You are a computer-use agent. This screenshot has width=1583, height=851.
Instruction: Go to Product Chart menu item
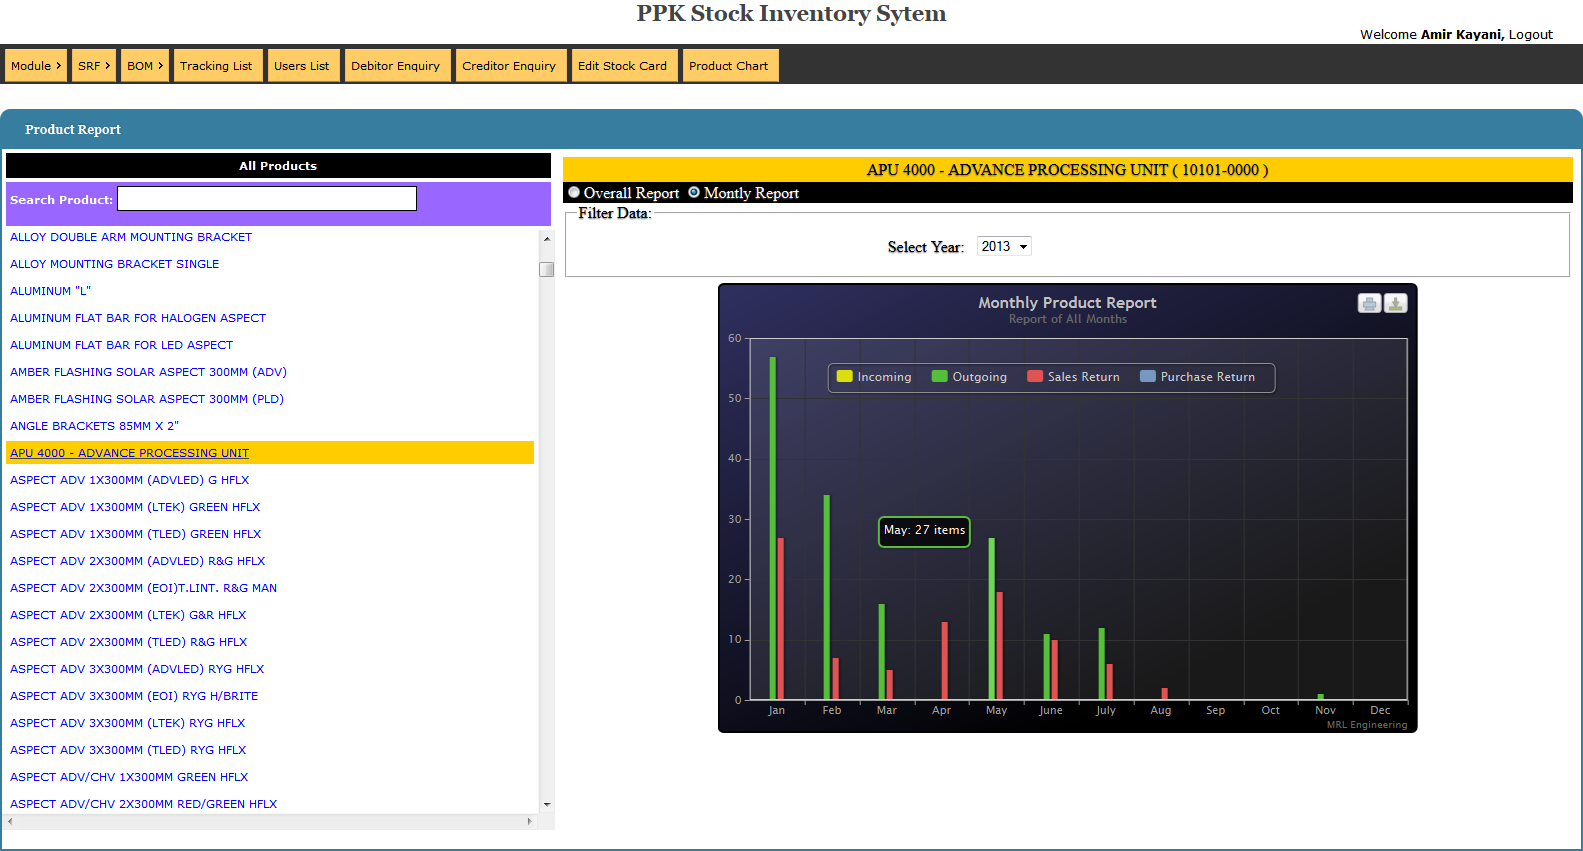click(728, 66)
